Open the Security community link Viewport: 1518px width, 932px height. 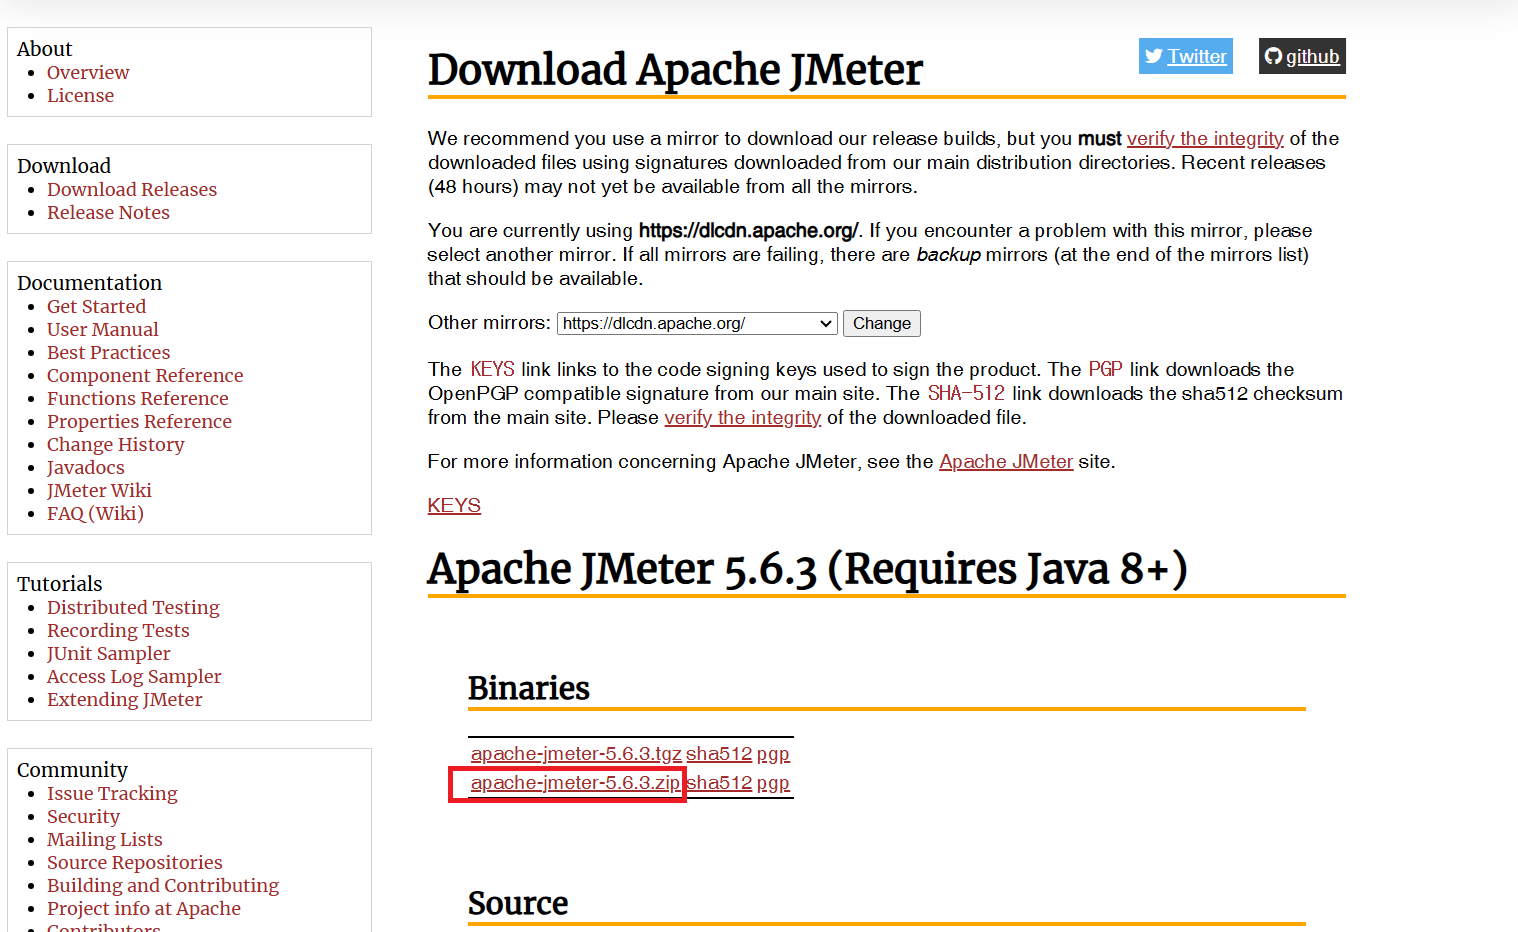coord(83,816)
